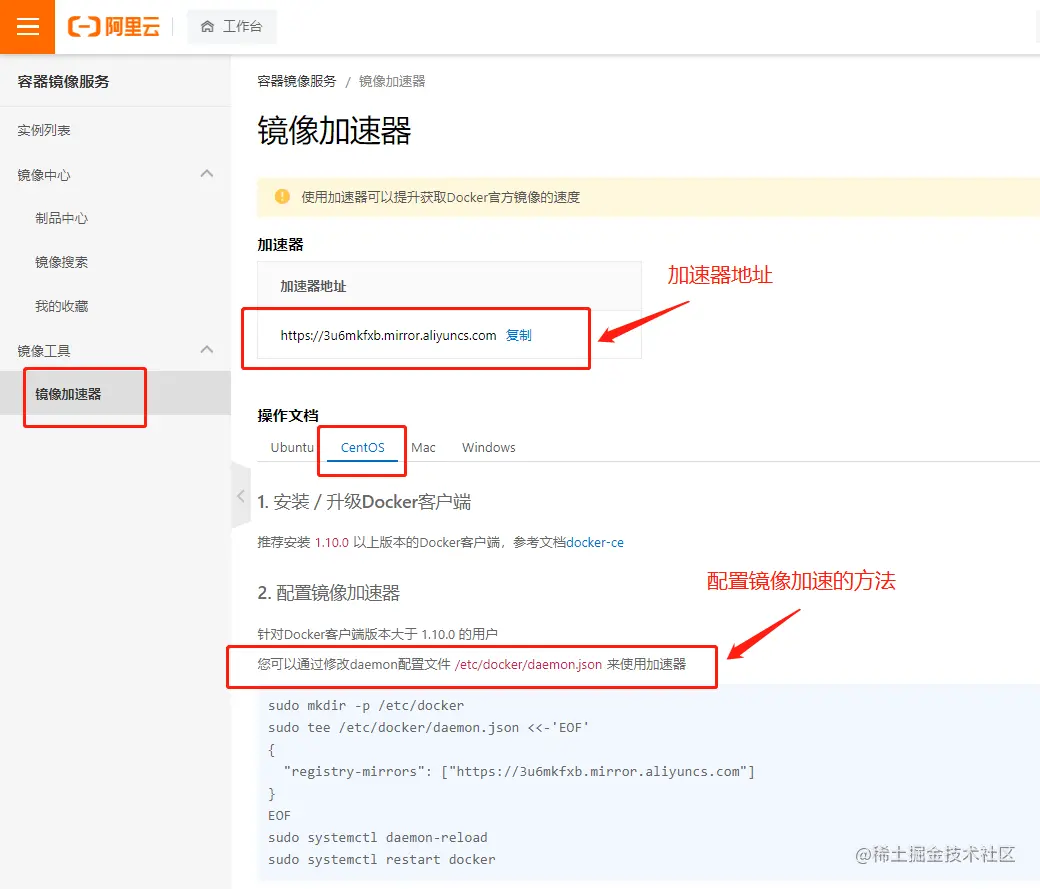1040x889 pixels.
Task: Collapse the 镜像中心 section chevron
Action: (x=207, y=174)
